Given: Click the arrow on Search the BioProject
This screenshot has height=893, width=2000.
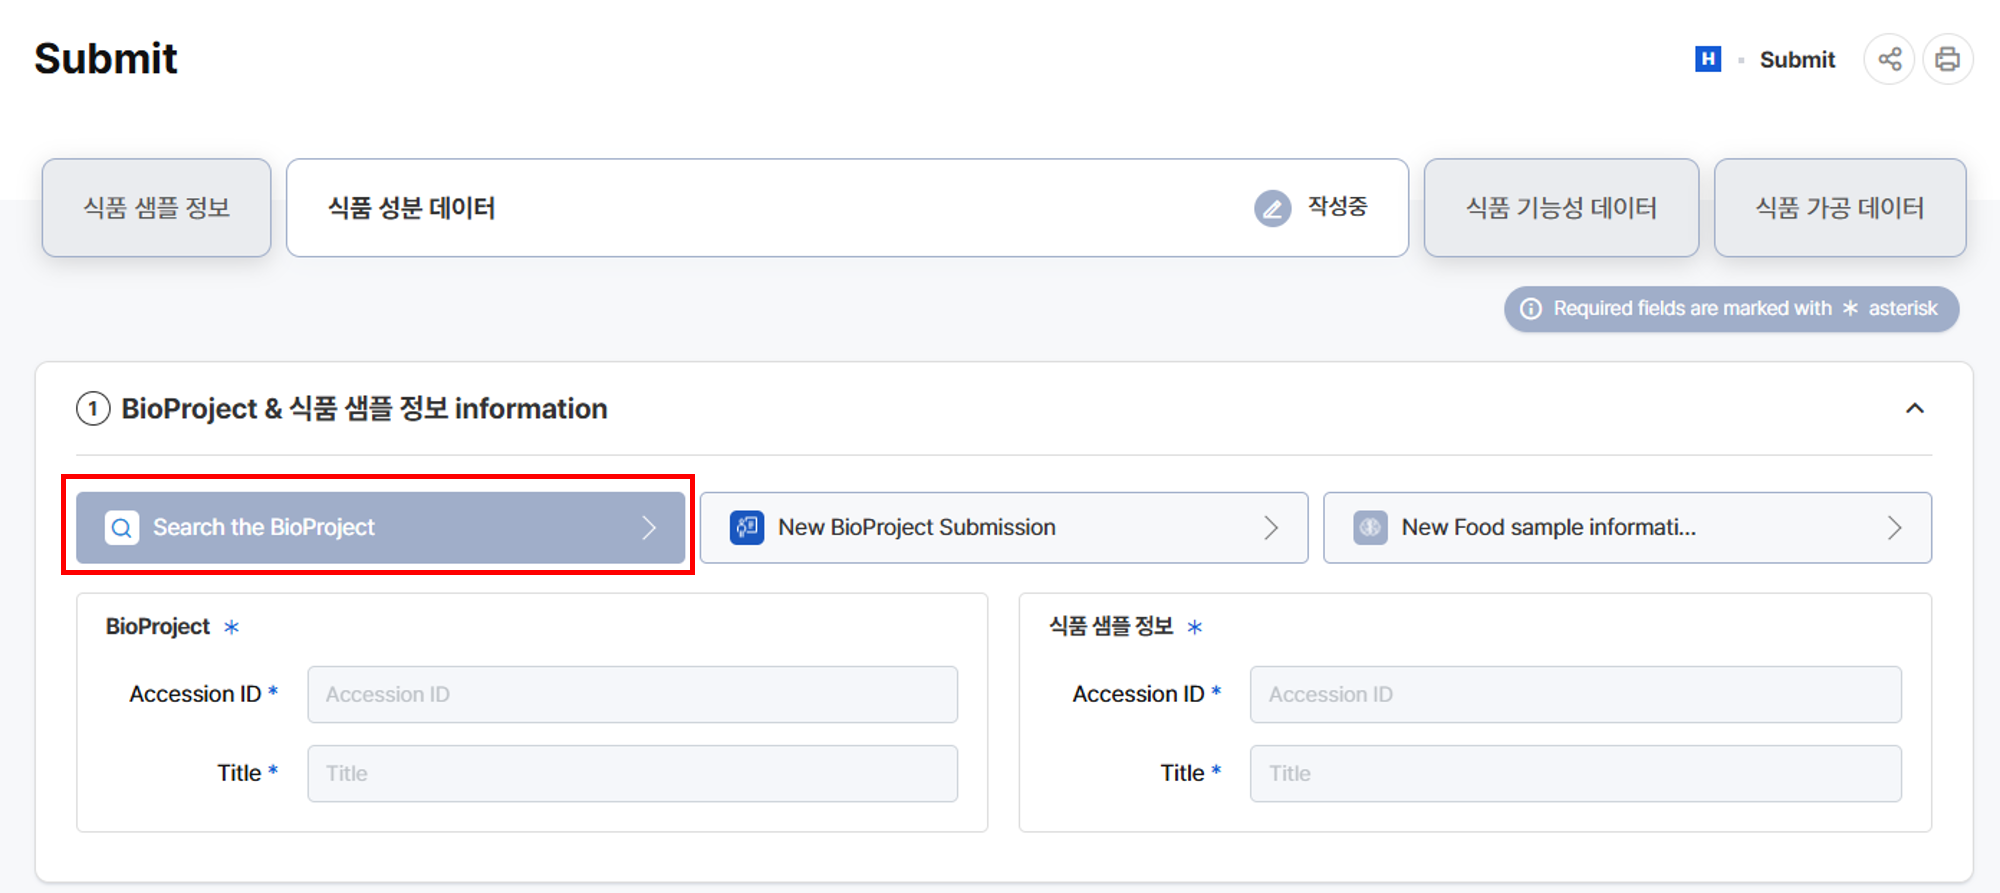Looking at the screenshot, I should 649,527.
